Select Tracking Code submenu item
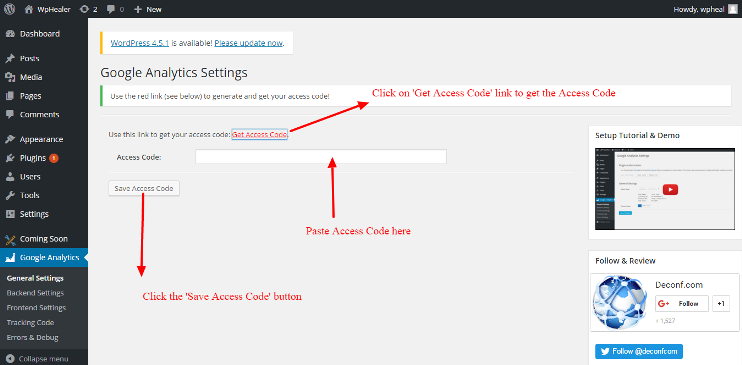 (x=30, y=322)
